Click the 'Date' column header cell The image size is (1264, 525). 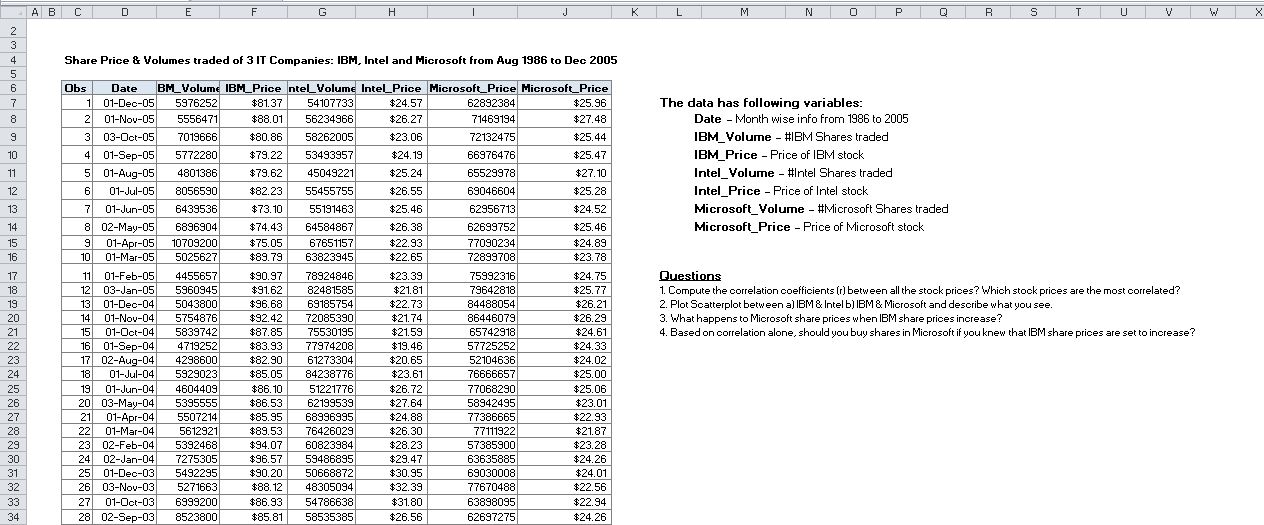pos(124,88)
